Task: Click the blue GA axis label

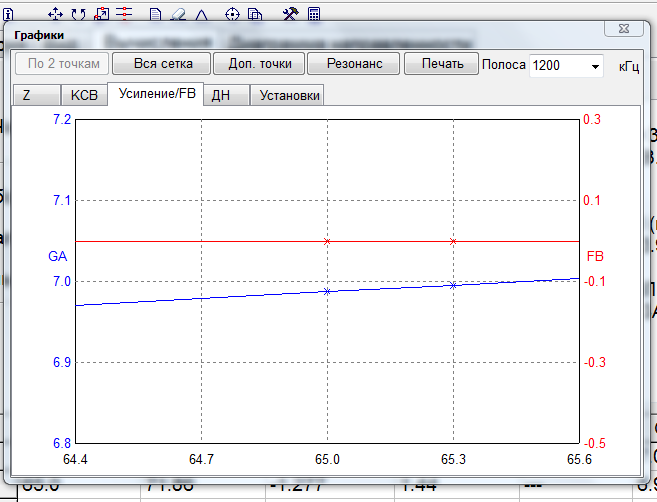Action: [x=57, y=256]
